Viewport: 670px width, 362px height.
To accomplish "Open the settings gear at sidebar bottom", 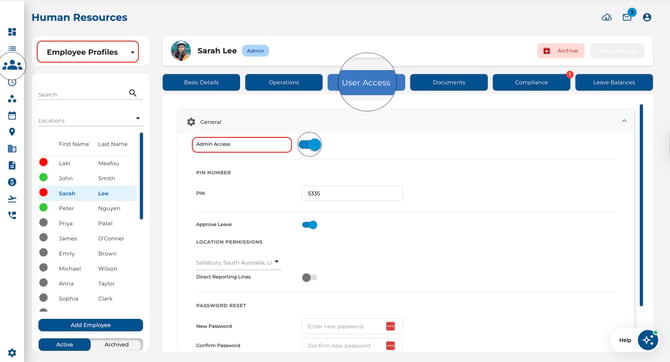I will click(12, 353).
